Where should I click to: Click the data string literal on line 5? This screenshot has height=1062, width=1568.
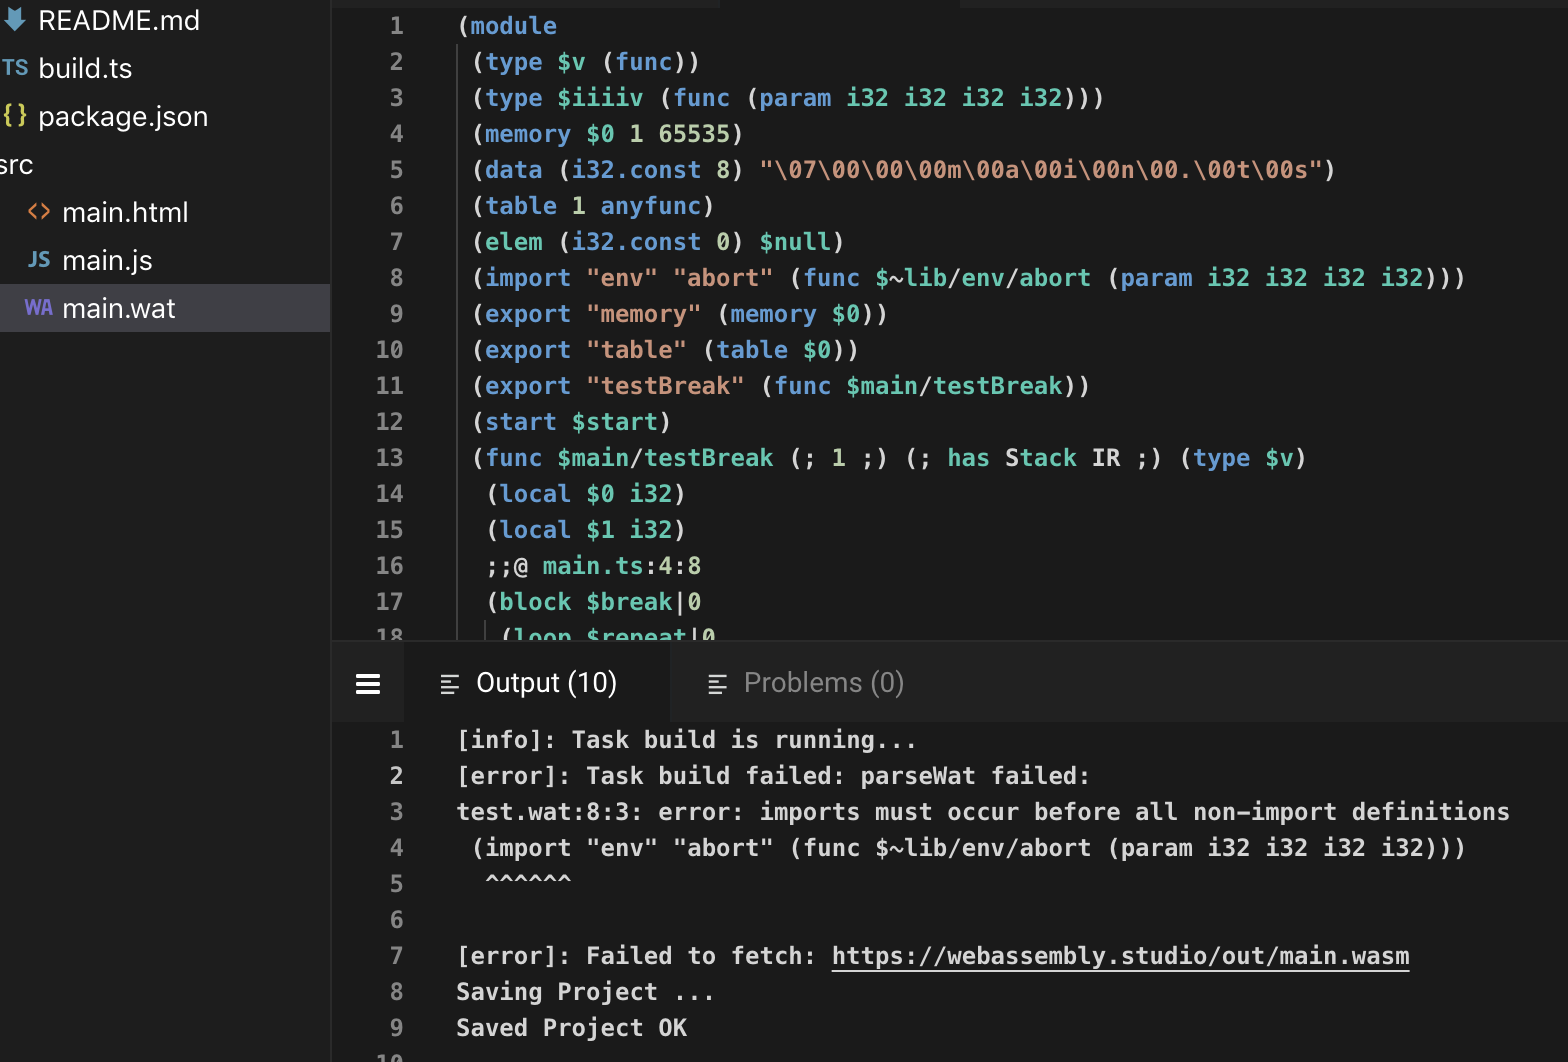pos(1040,170)
